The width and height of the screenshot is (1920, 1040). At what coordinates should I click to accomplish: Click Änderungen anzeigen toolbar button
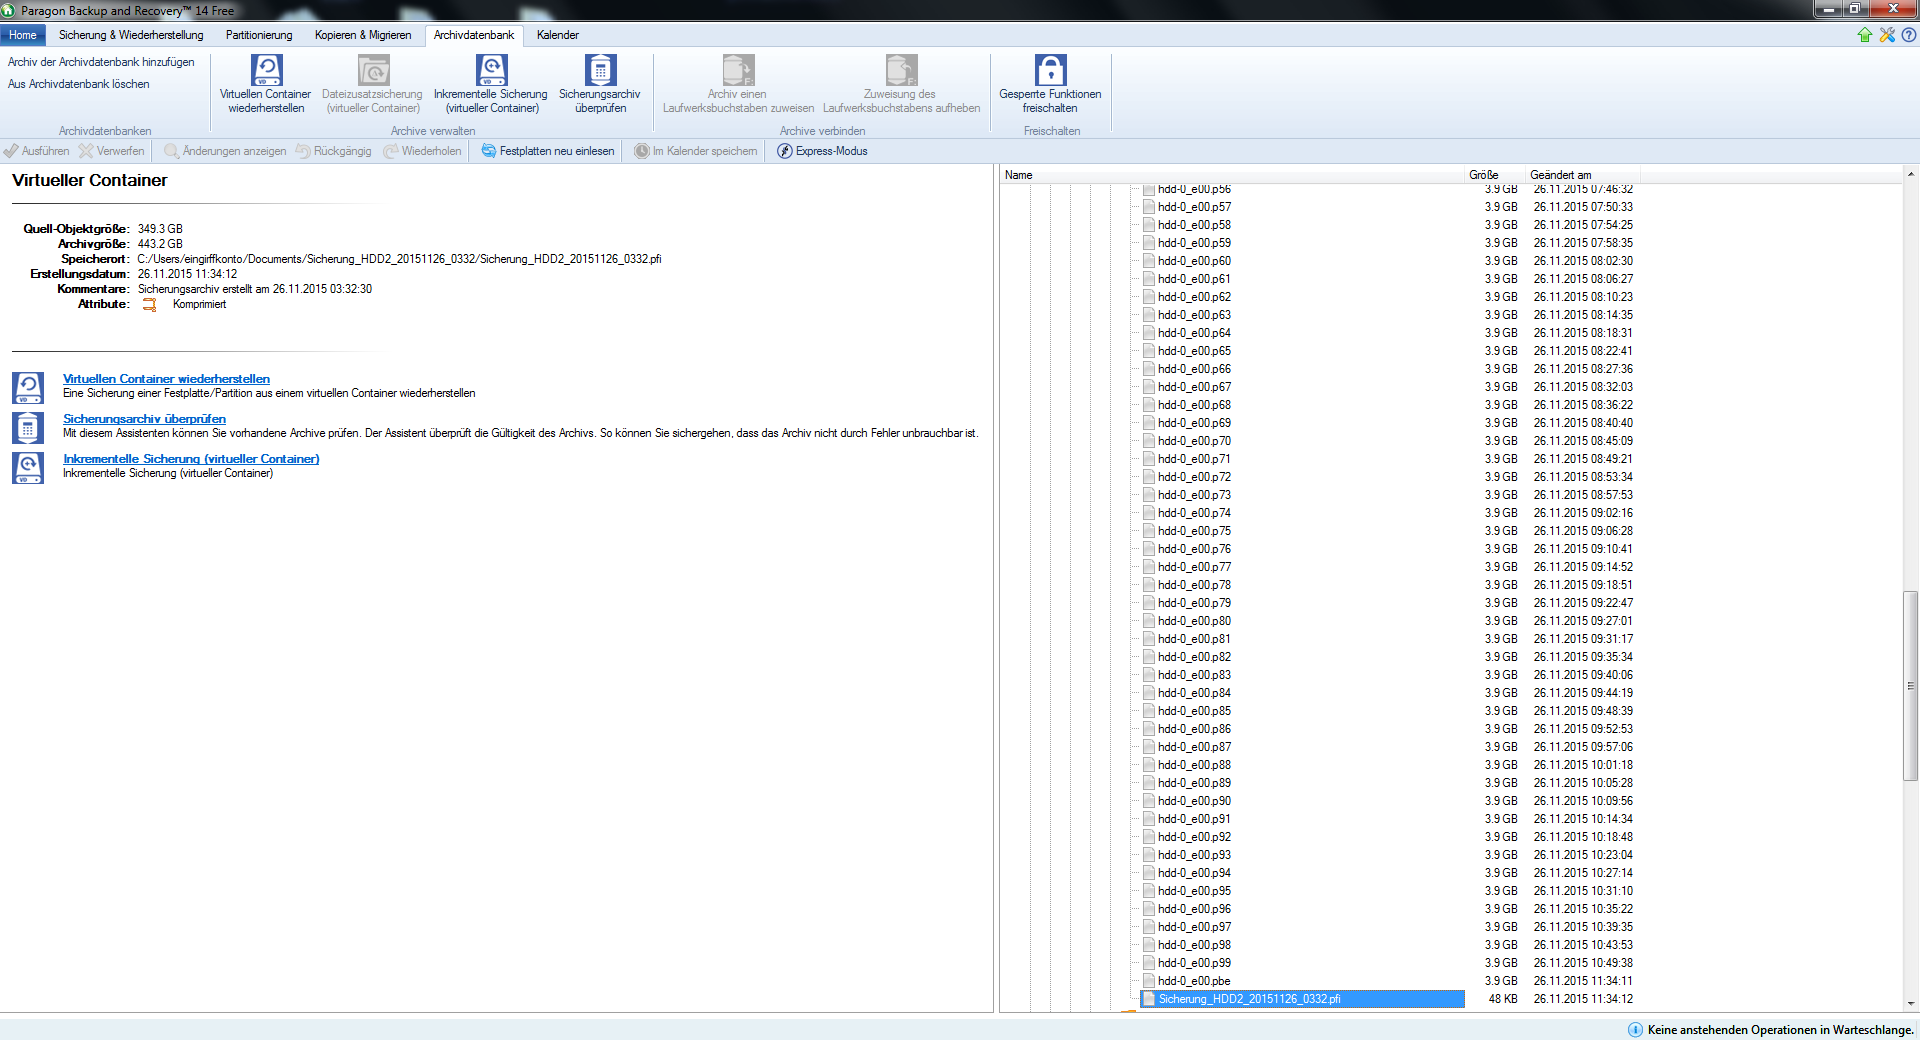pyautogui.click(x=225, y=151)
